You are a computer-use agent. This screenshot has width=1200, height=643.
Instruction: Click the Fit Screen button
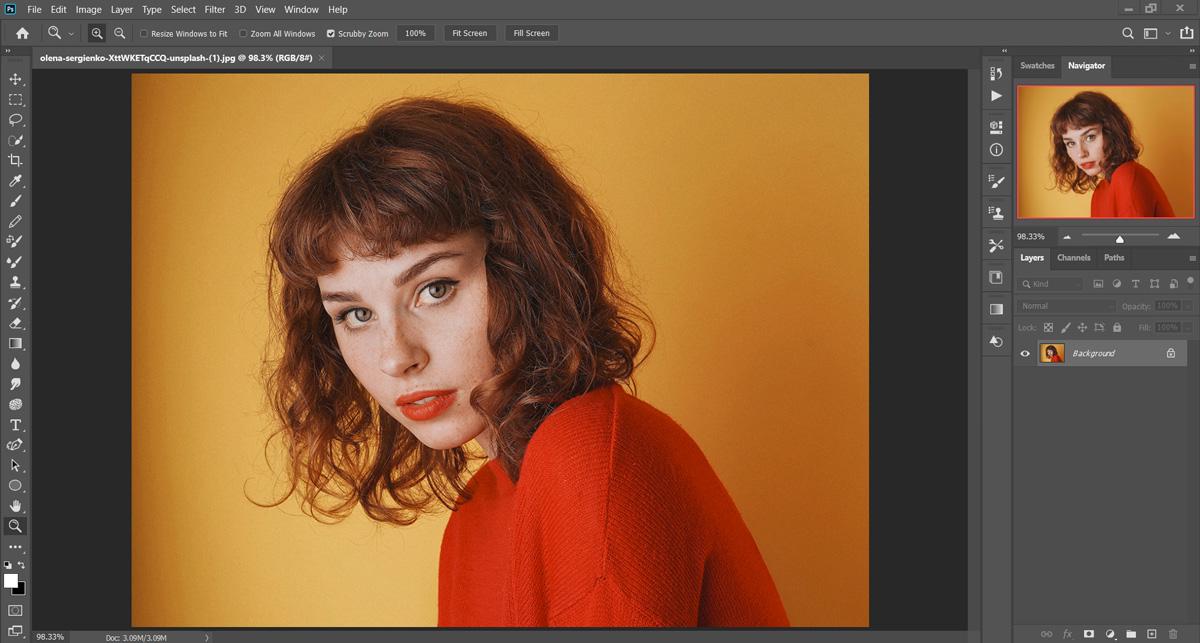tap(469, 33)
